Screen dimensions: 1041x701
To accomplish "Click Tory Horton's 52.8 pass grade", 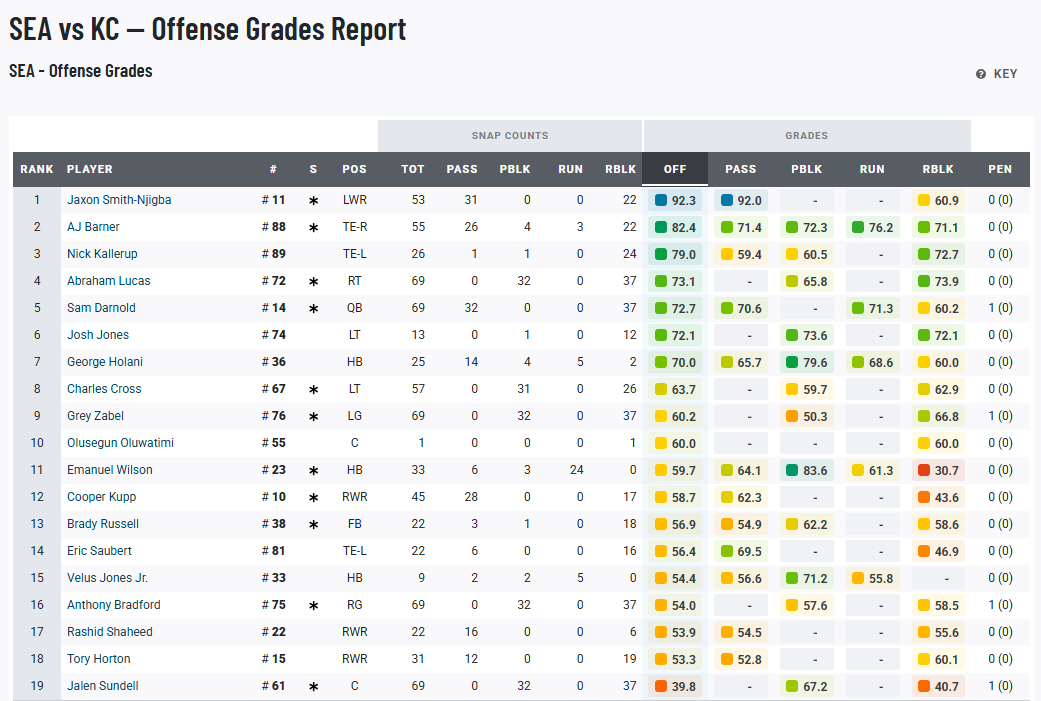I will click(x=742, y=659).
